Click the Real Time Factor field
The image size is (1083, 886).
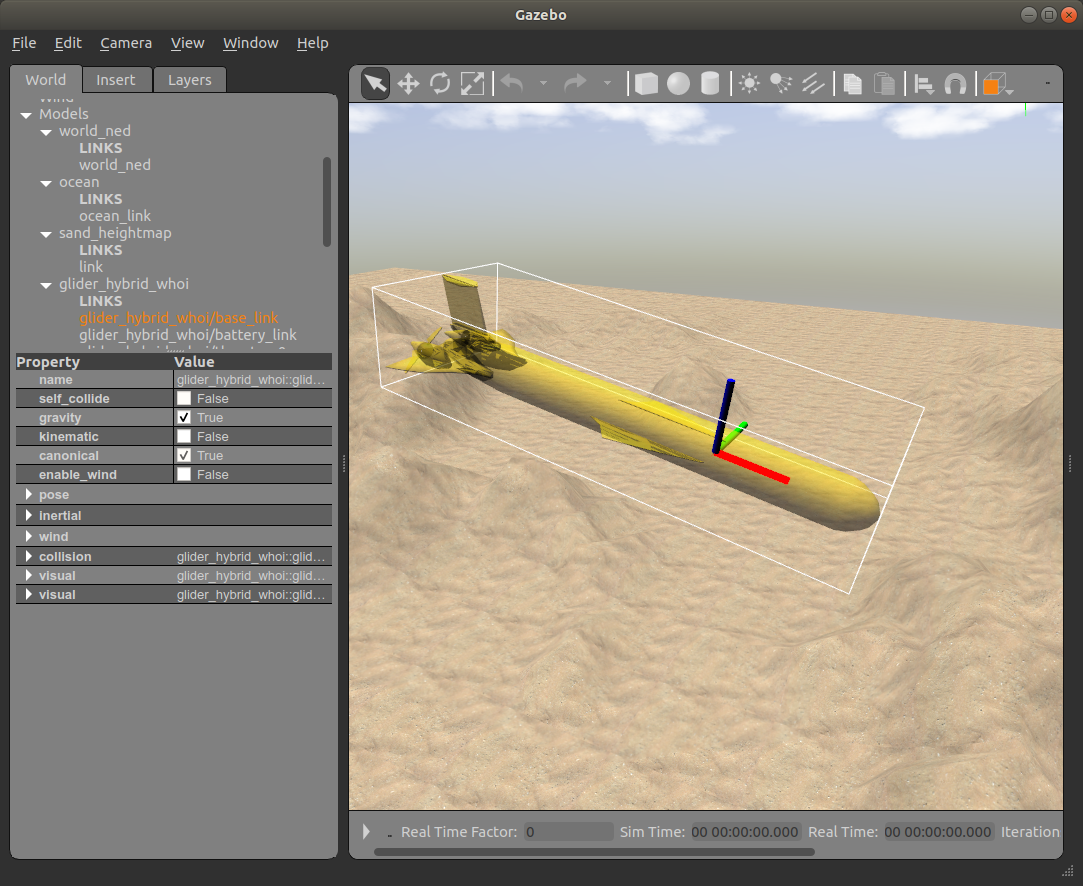pyautogui.click(x=568, y=832)
